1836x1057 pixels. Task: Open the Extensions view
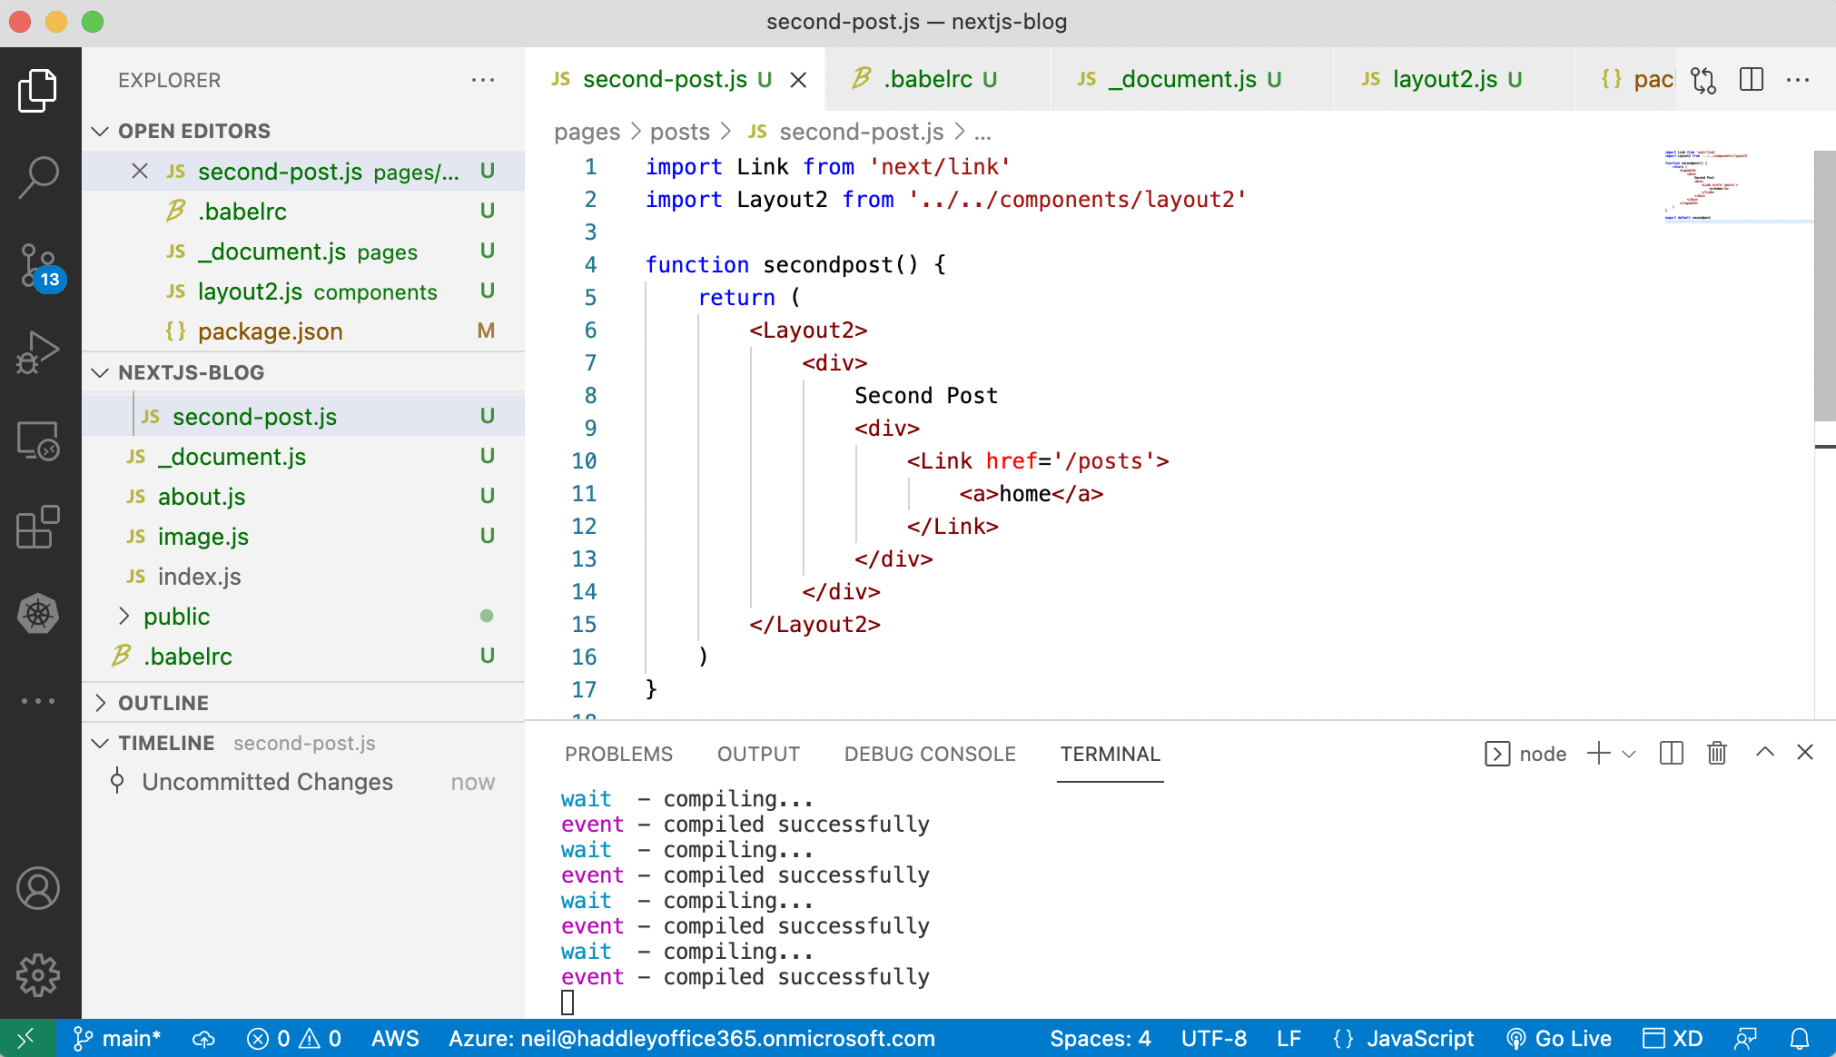point(39,527)
